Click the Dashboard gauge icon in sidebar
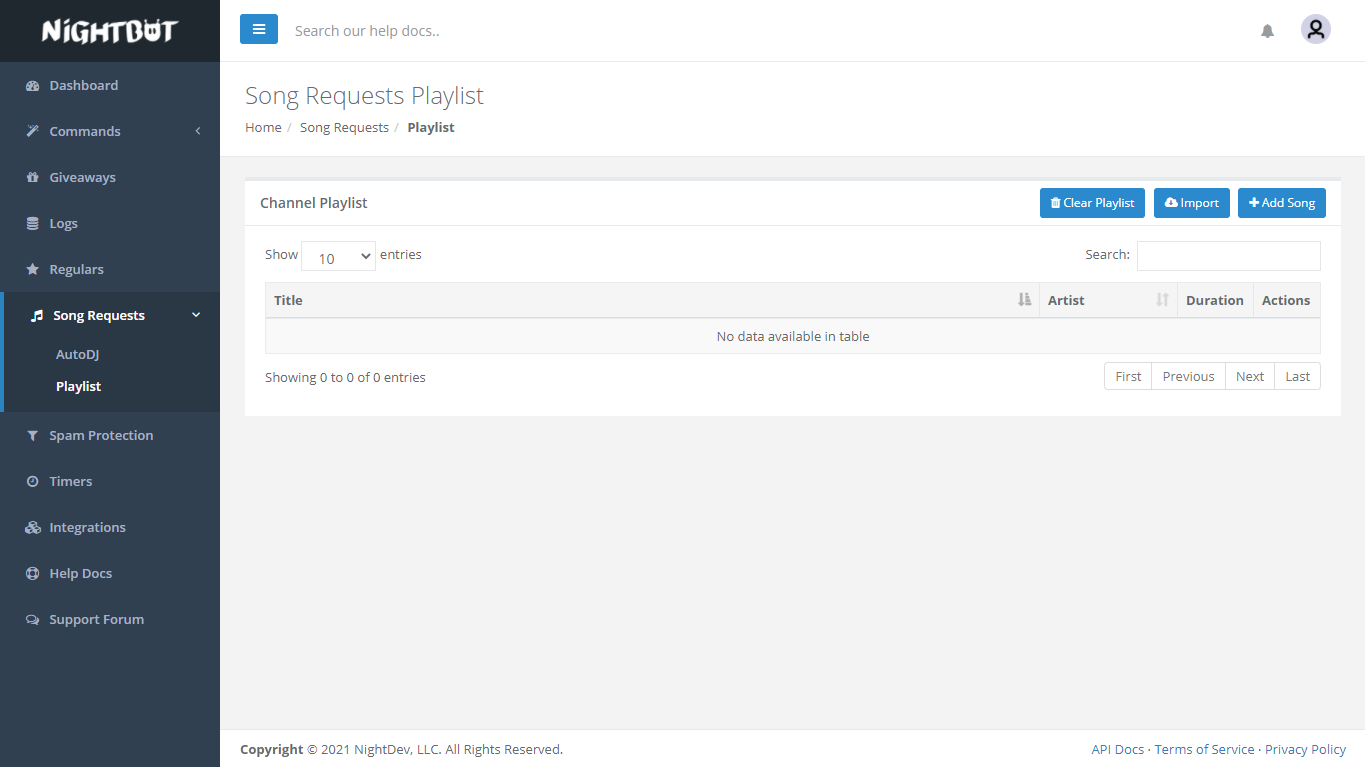This screenshot has width=1365, height=767. pos(32,86)
